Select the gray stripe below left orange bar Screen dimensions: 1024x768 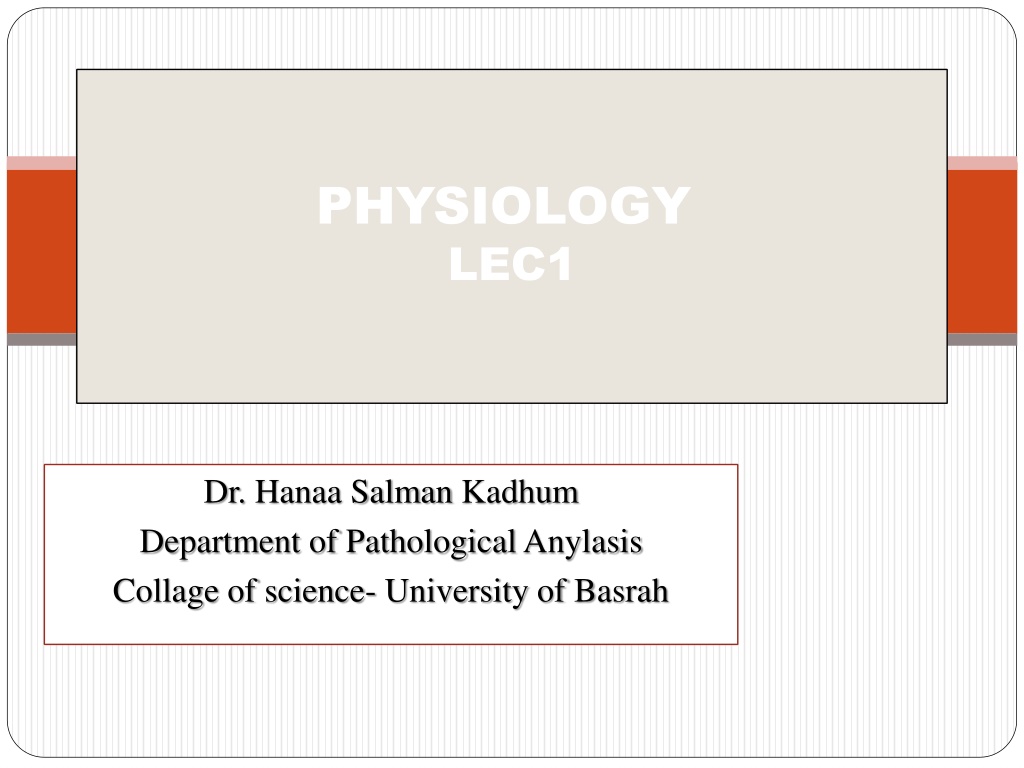click(x=42, y=340)
